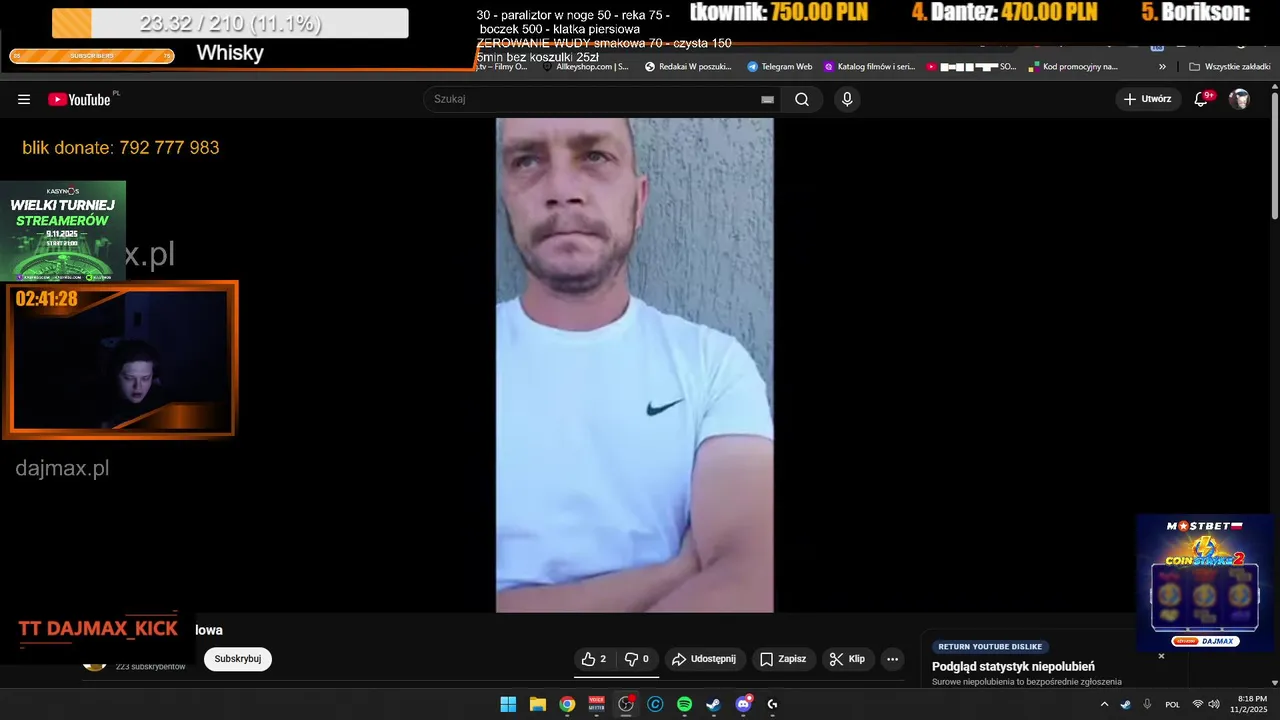Click Steam icon in system tray
Viewport: 1280px width, 720px height.
(1126, 704)
